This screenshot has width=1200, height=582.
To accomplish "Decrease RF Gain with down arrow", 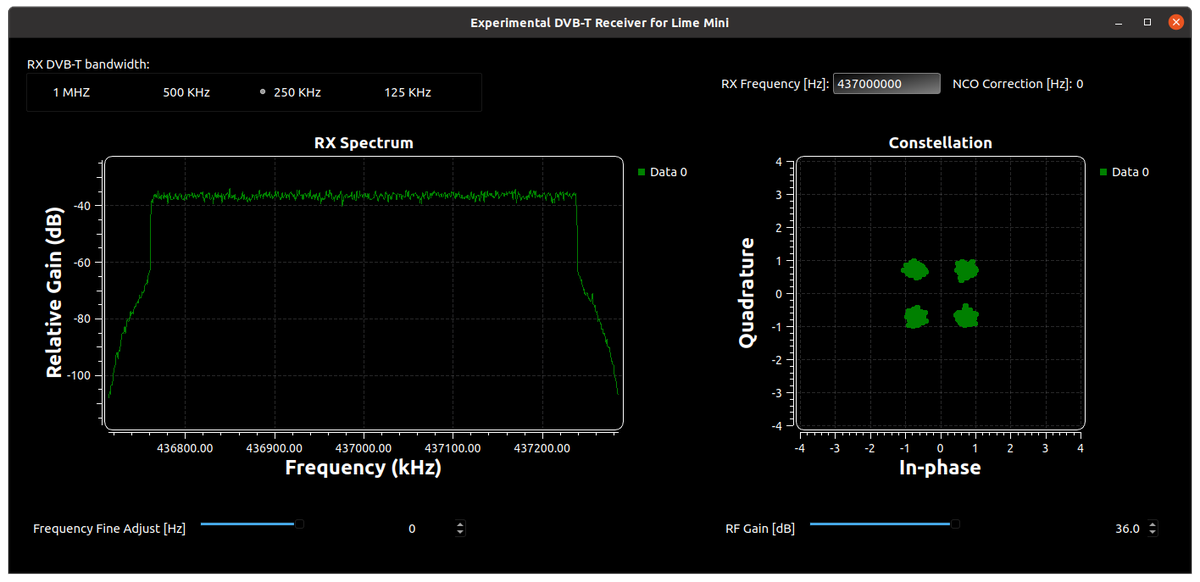I will pos(1153,533).
